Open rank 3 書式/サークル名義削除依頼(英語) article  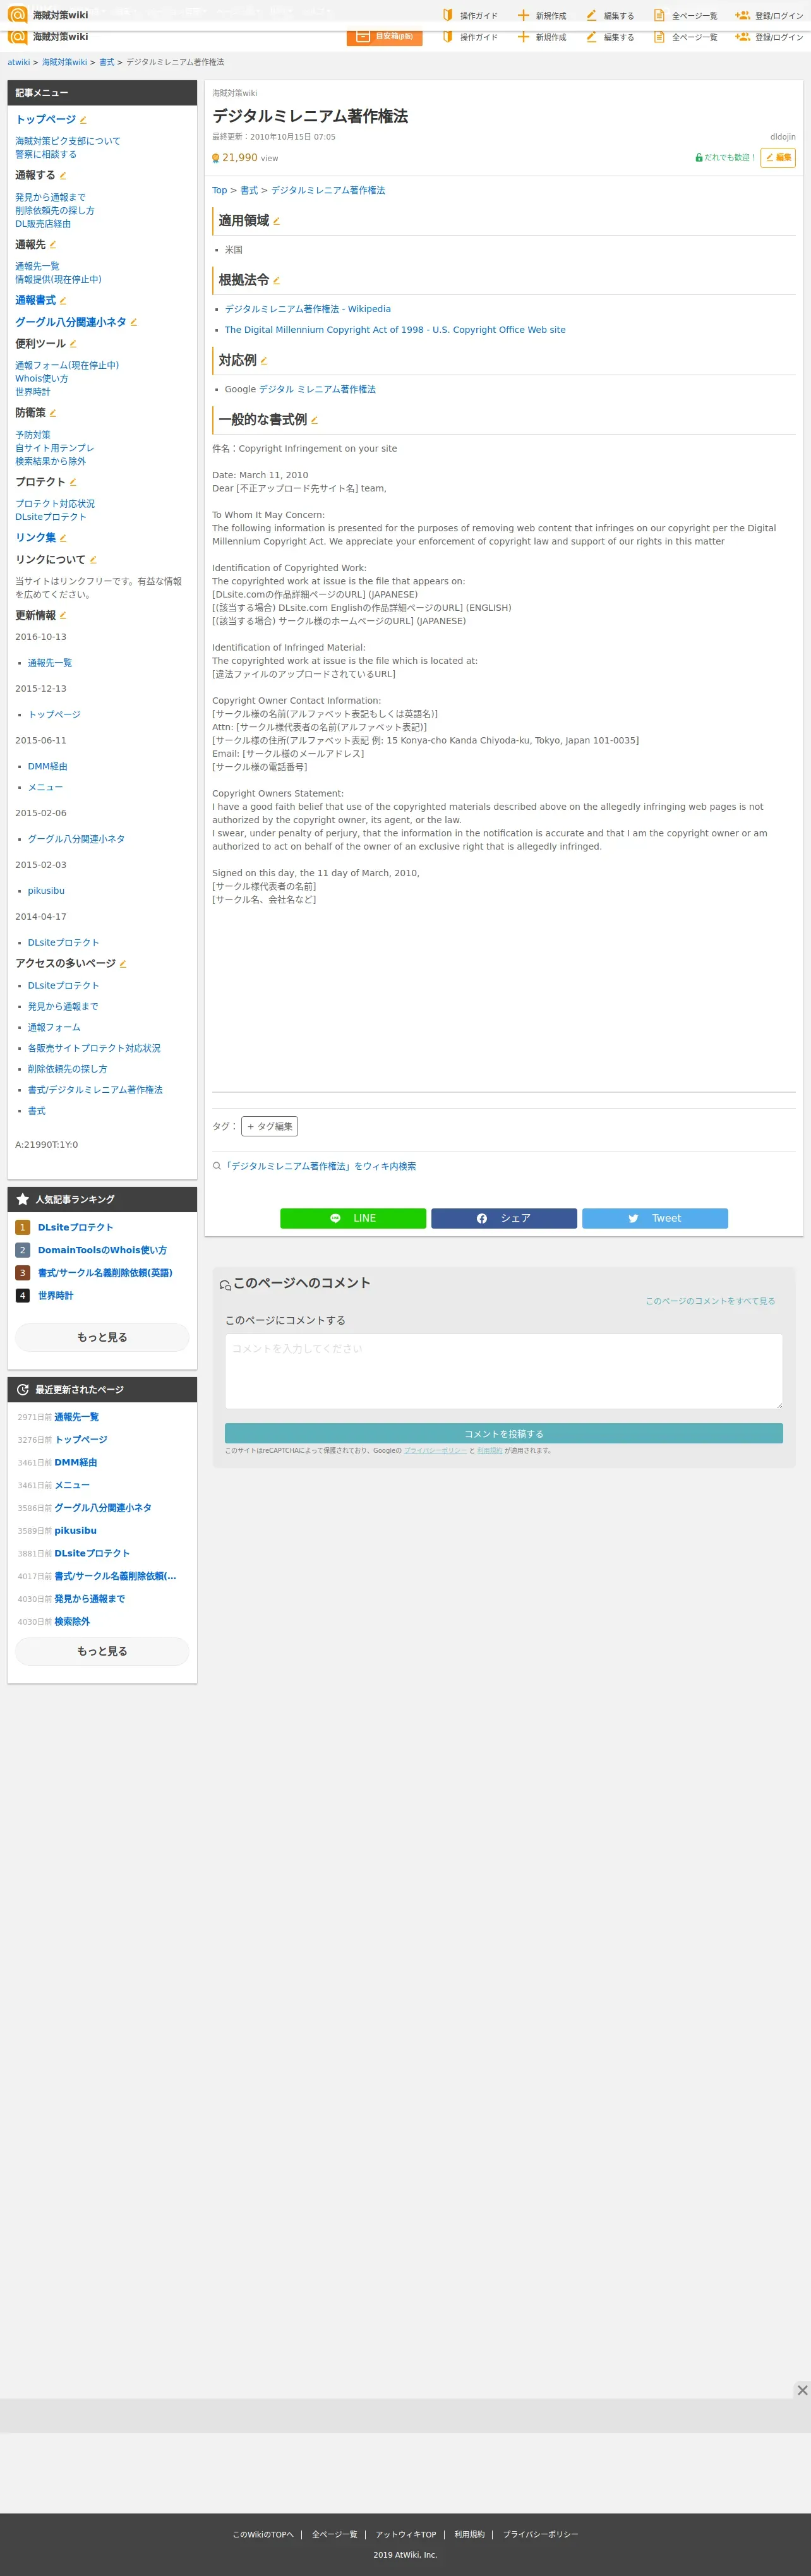pyautogui.click(x=105, y=1273)
